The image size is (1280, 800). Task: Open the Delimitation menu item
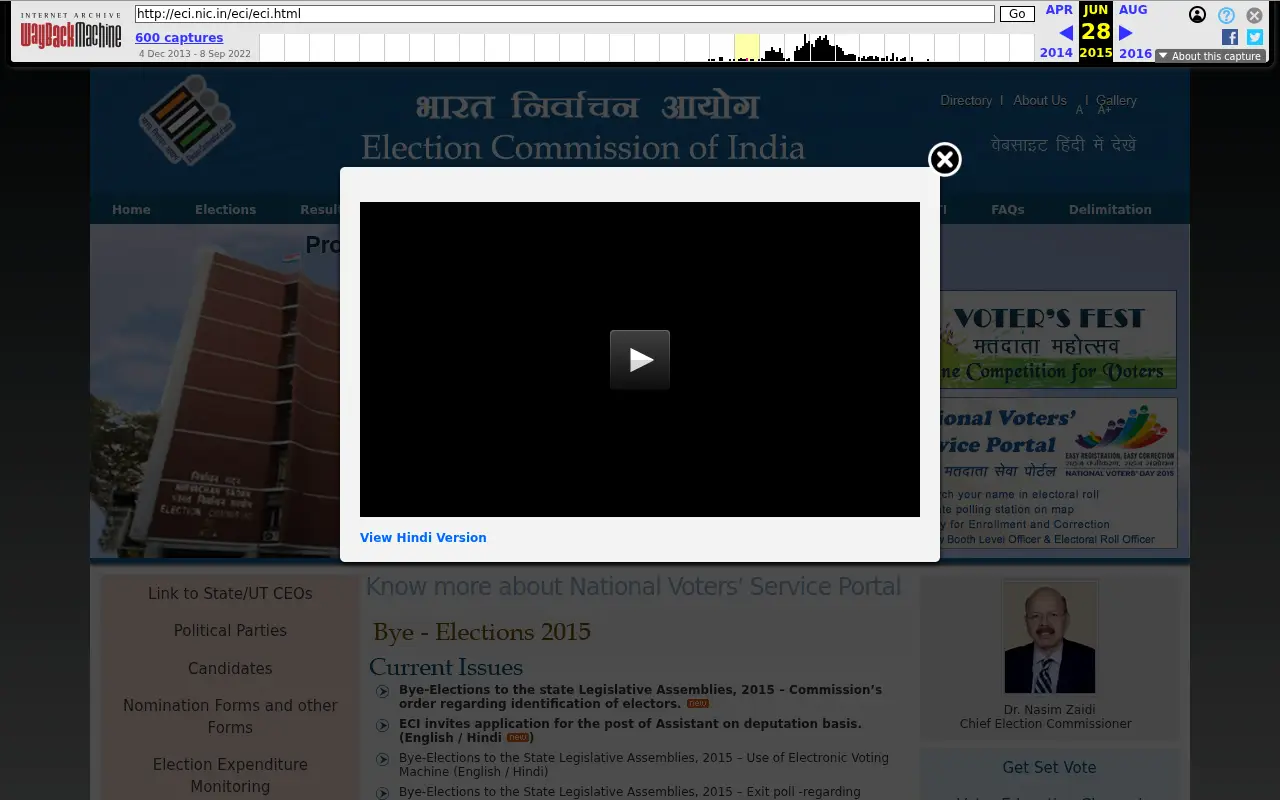pos(1110,209)
